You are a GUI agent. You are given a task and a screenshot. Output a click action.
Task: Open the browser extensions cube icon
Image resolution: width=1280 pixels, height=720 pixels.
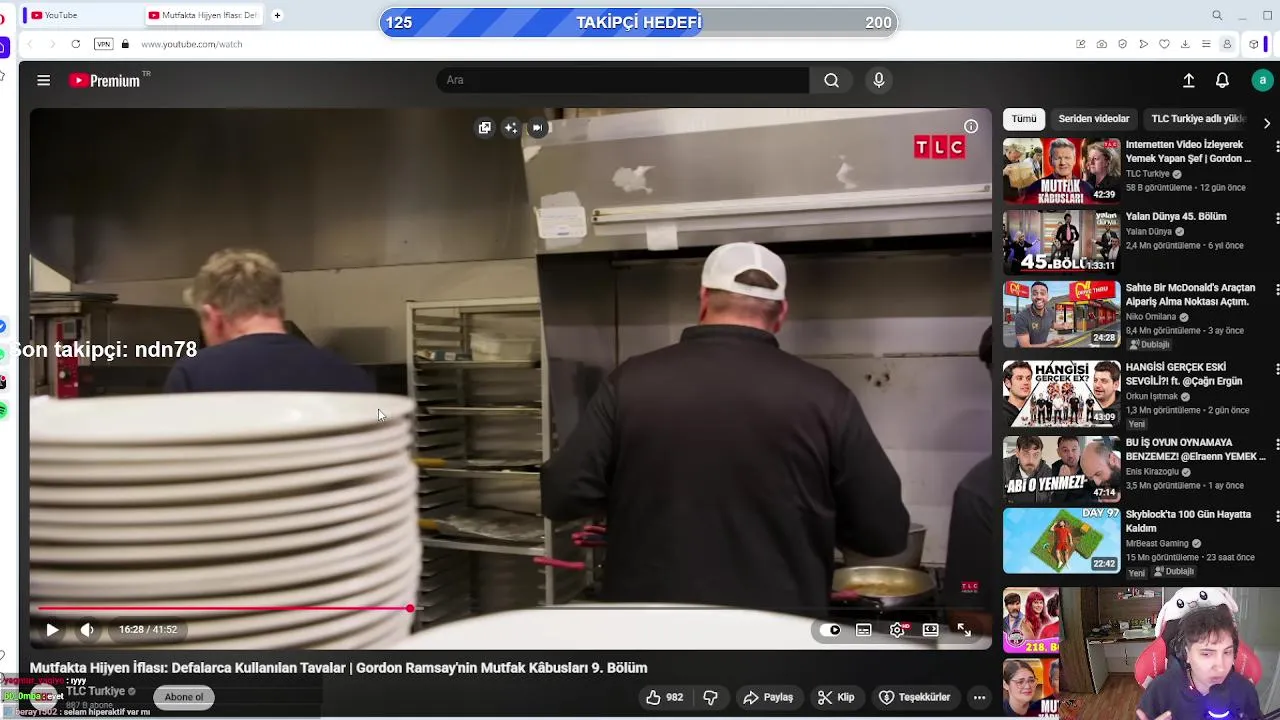(x=1254, y=44)
